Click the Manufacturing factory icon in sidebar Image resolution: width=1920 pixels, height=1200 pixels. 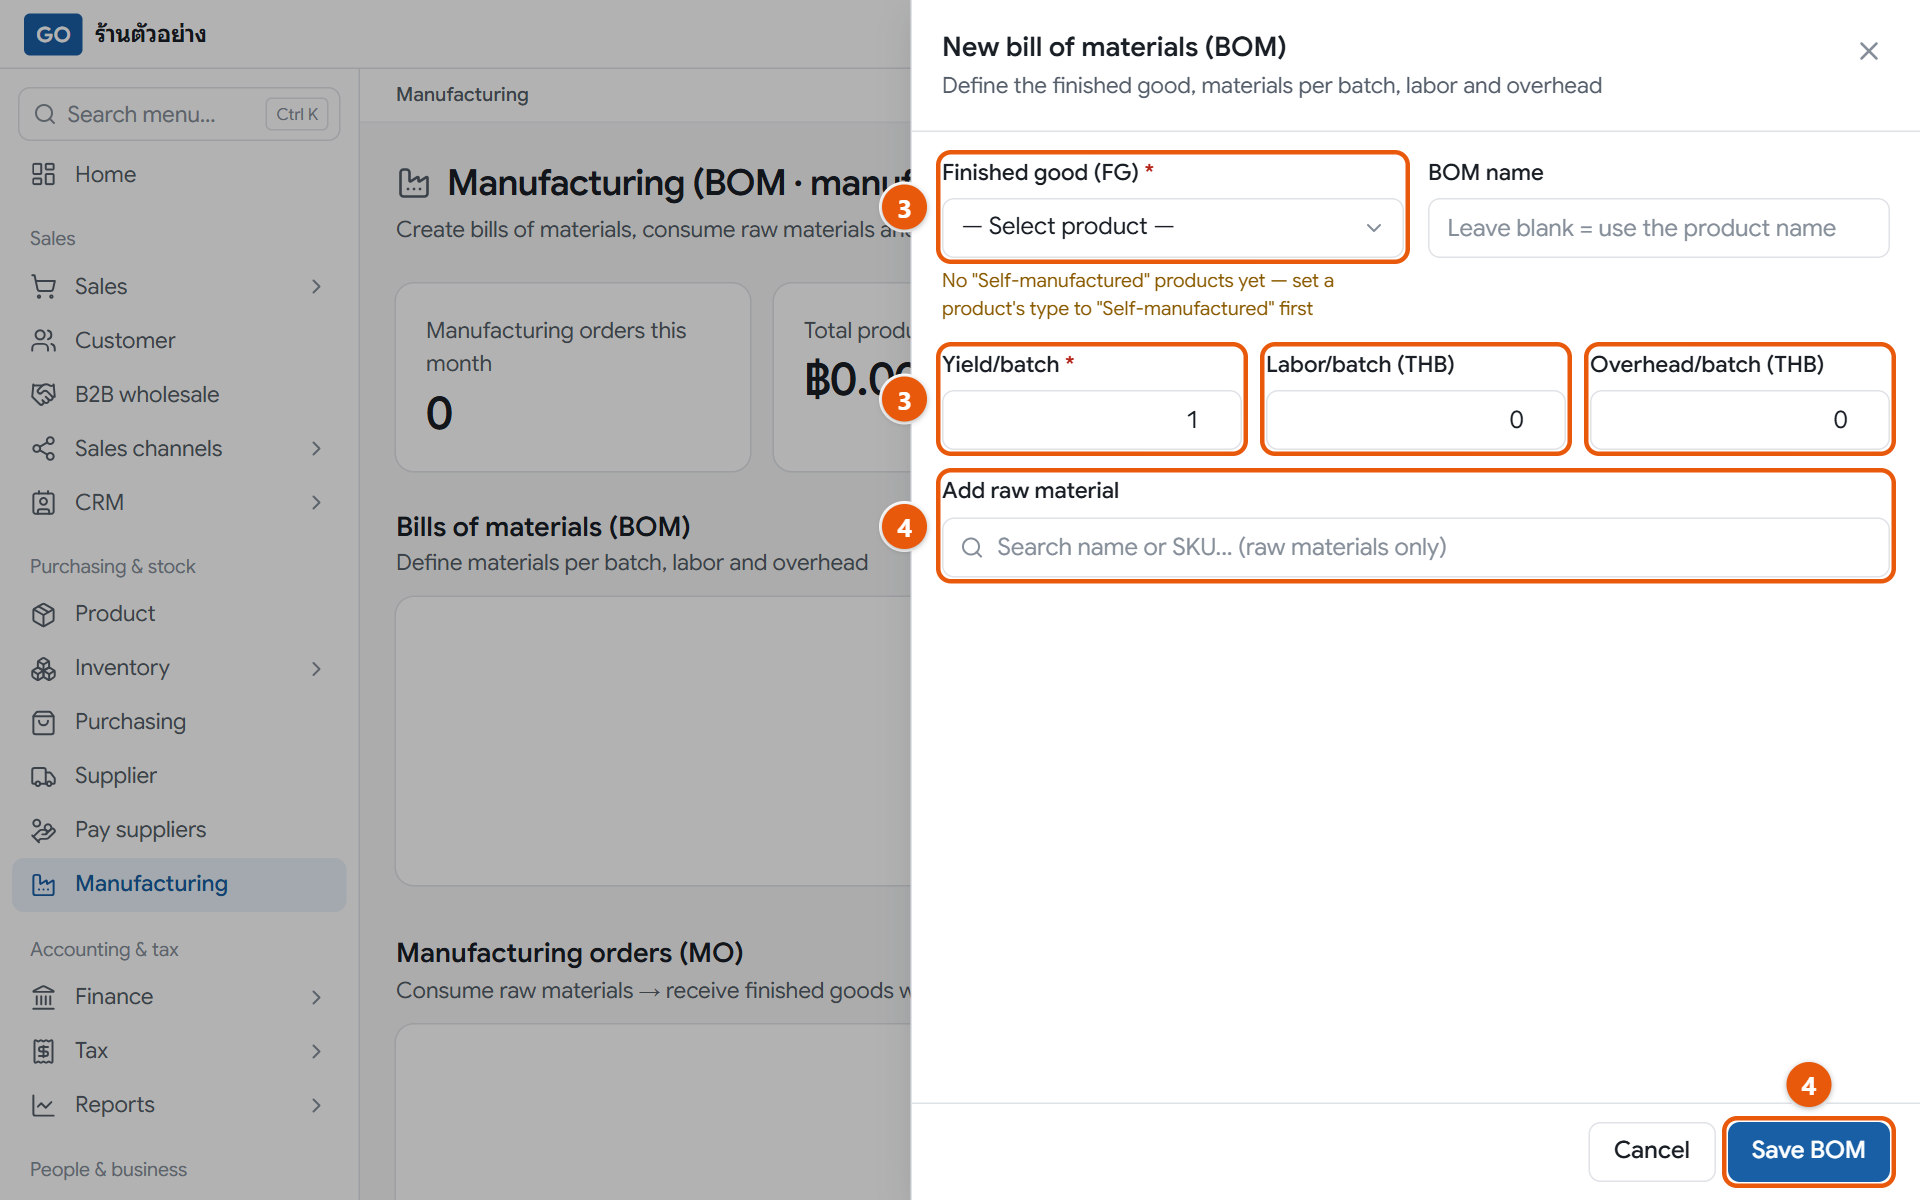(x=43, y=884)
